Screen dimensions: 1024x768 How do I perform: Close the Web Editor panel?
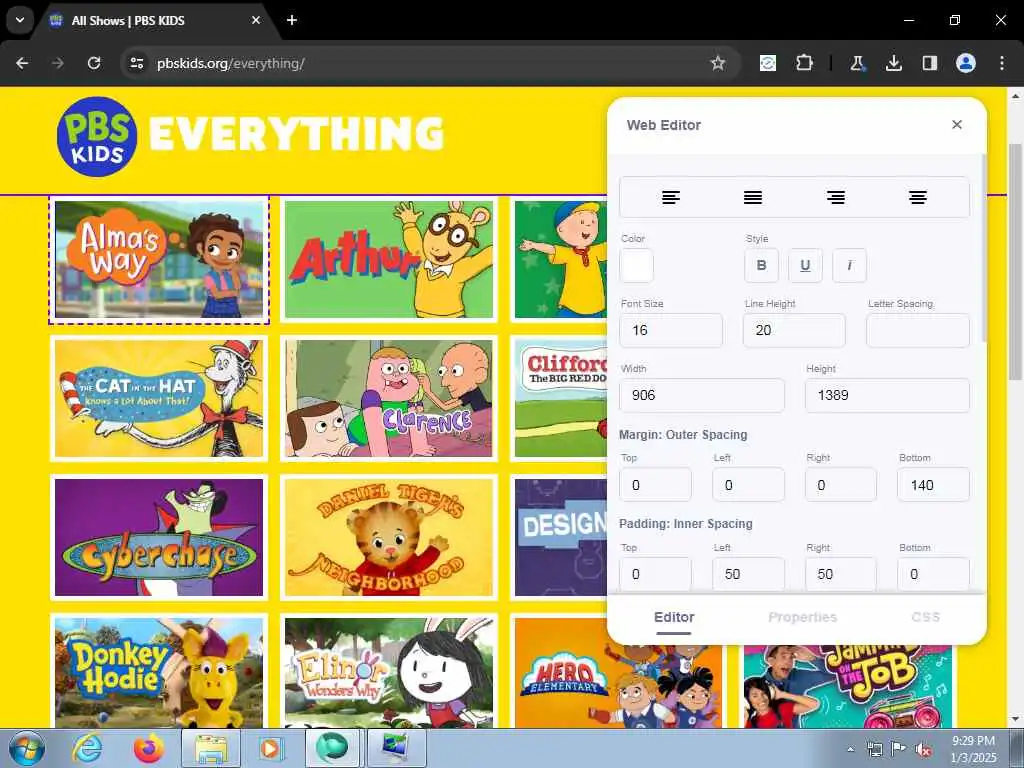tap(957, 125)
